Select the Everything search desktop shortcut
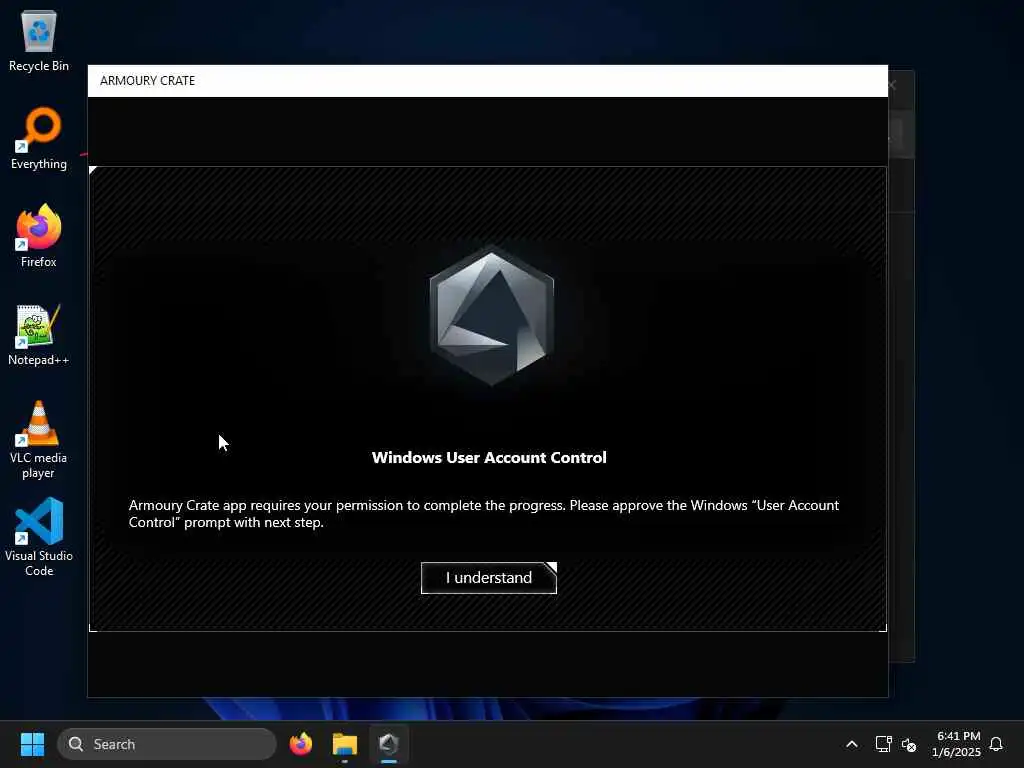1024x768 pixels. pyautogui.click(x=39, y=138)
